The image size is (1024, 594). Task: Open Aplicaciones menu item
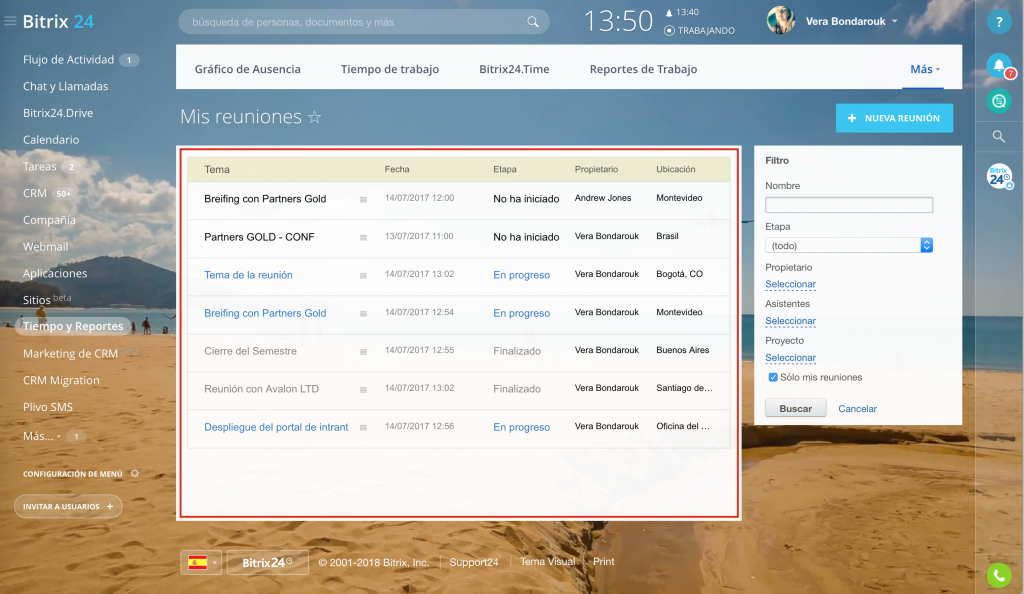[55, 274]
